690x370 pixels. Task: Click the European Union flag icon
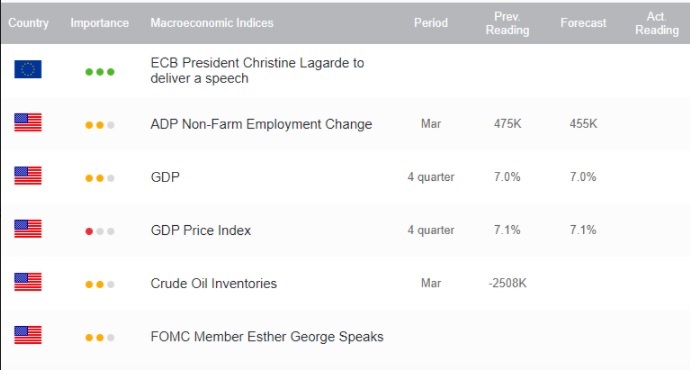coord(28,69)
